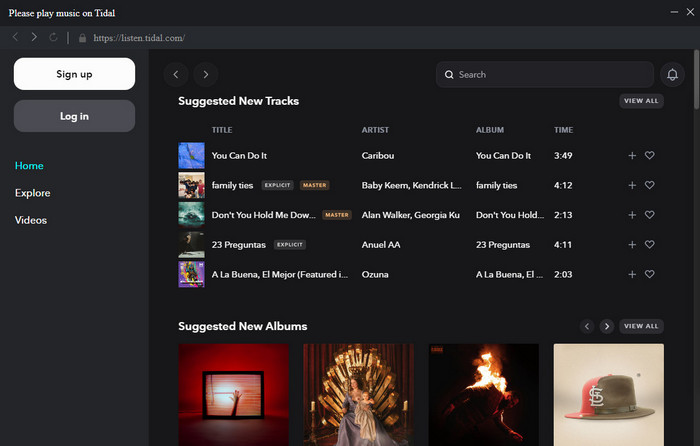Click the Log in button
700x446 pixels.
(75, 116)
